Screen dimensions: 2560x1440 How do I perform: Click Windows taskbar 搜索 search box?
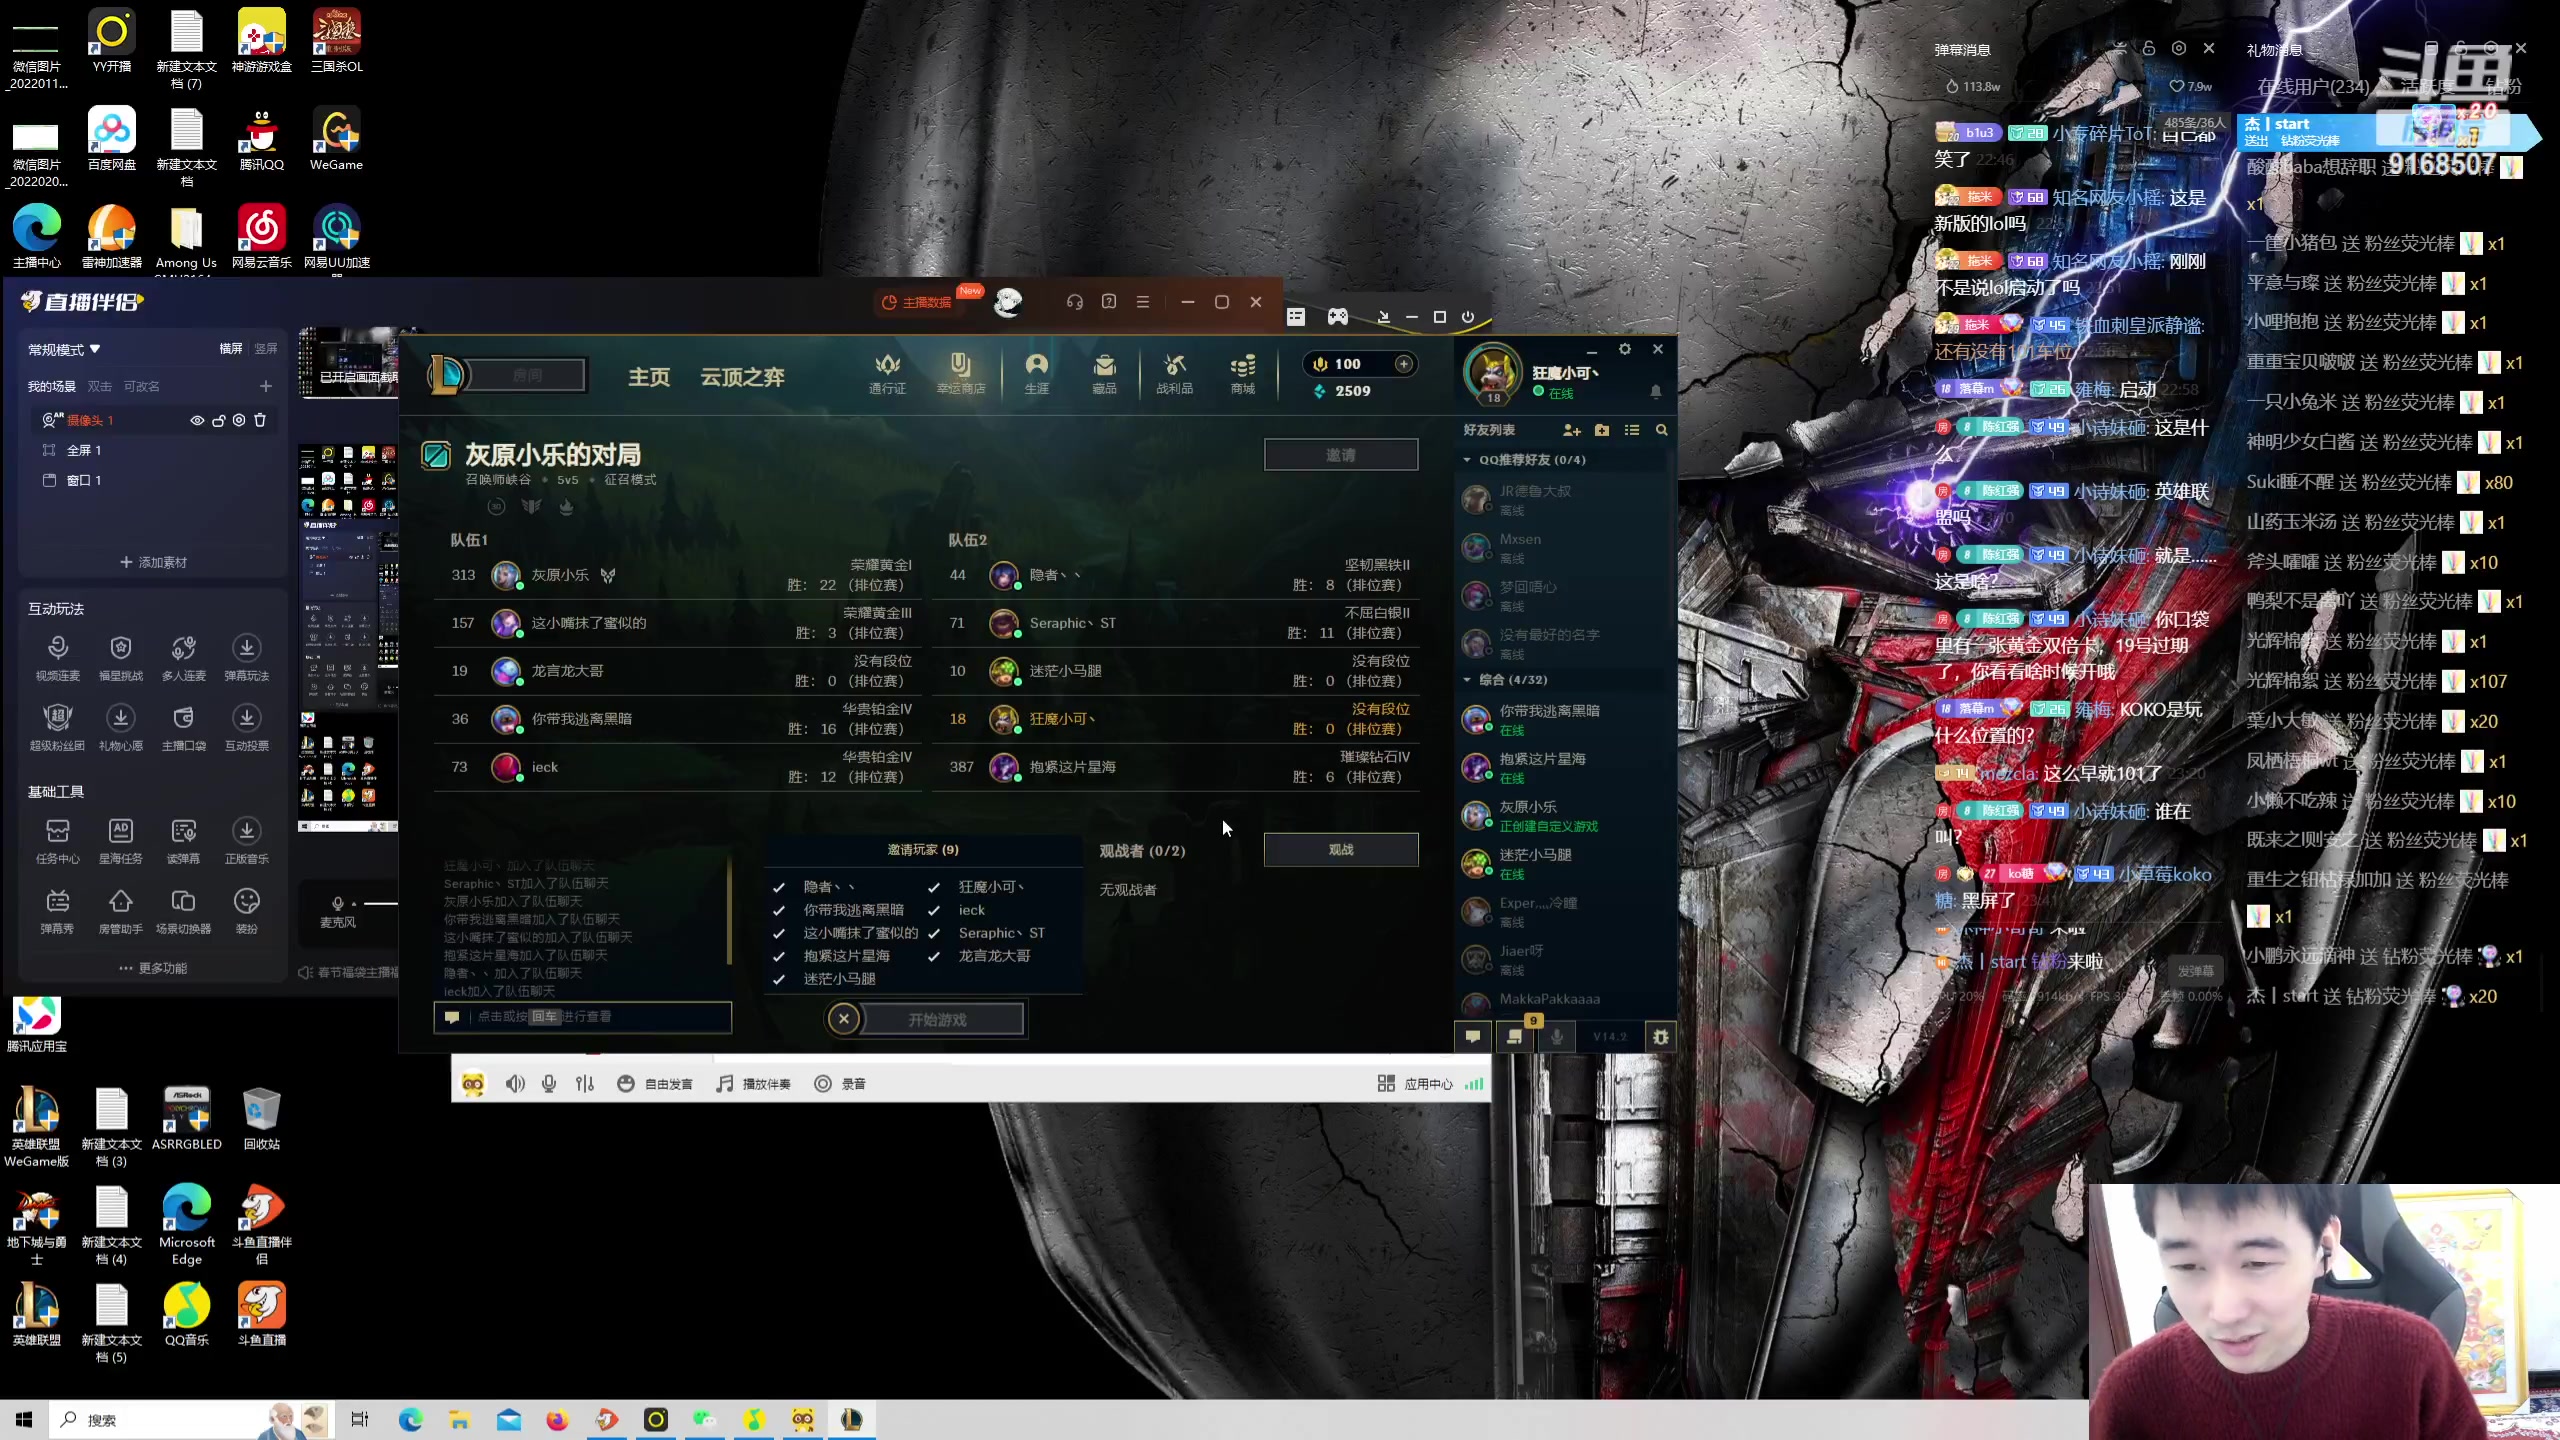click(190, 1420)
